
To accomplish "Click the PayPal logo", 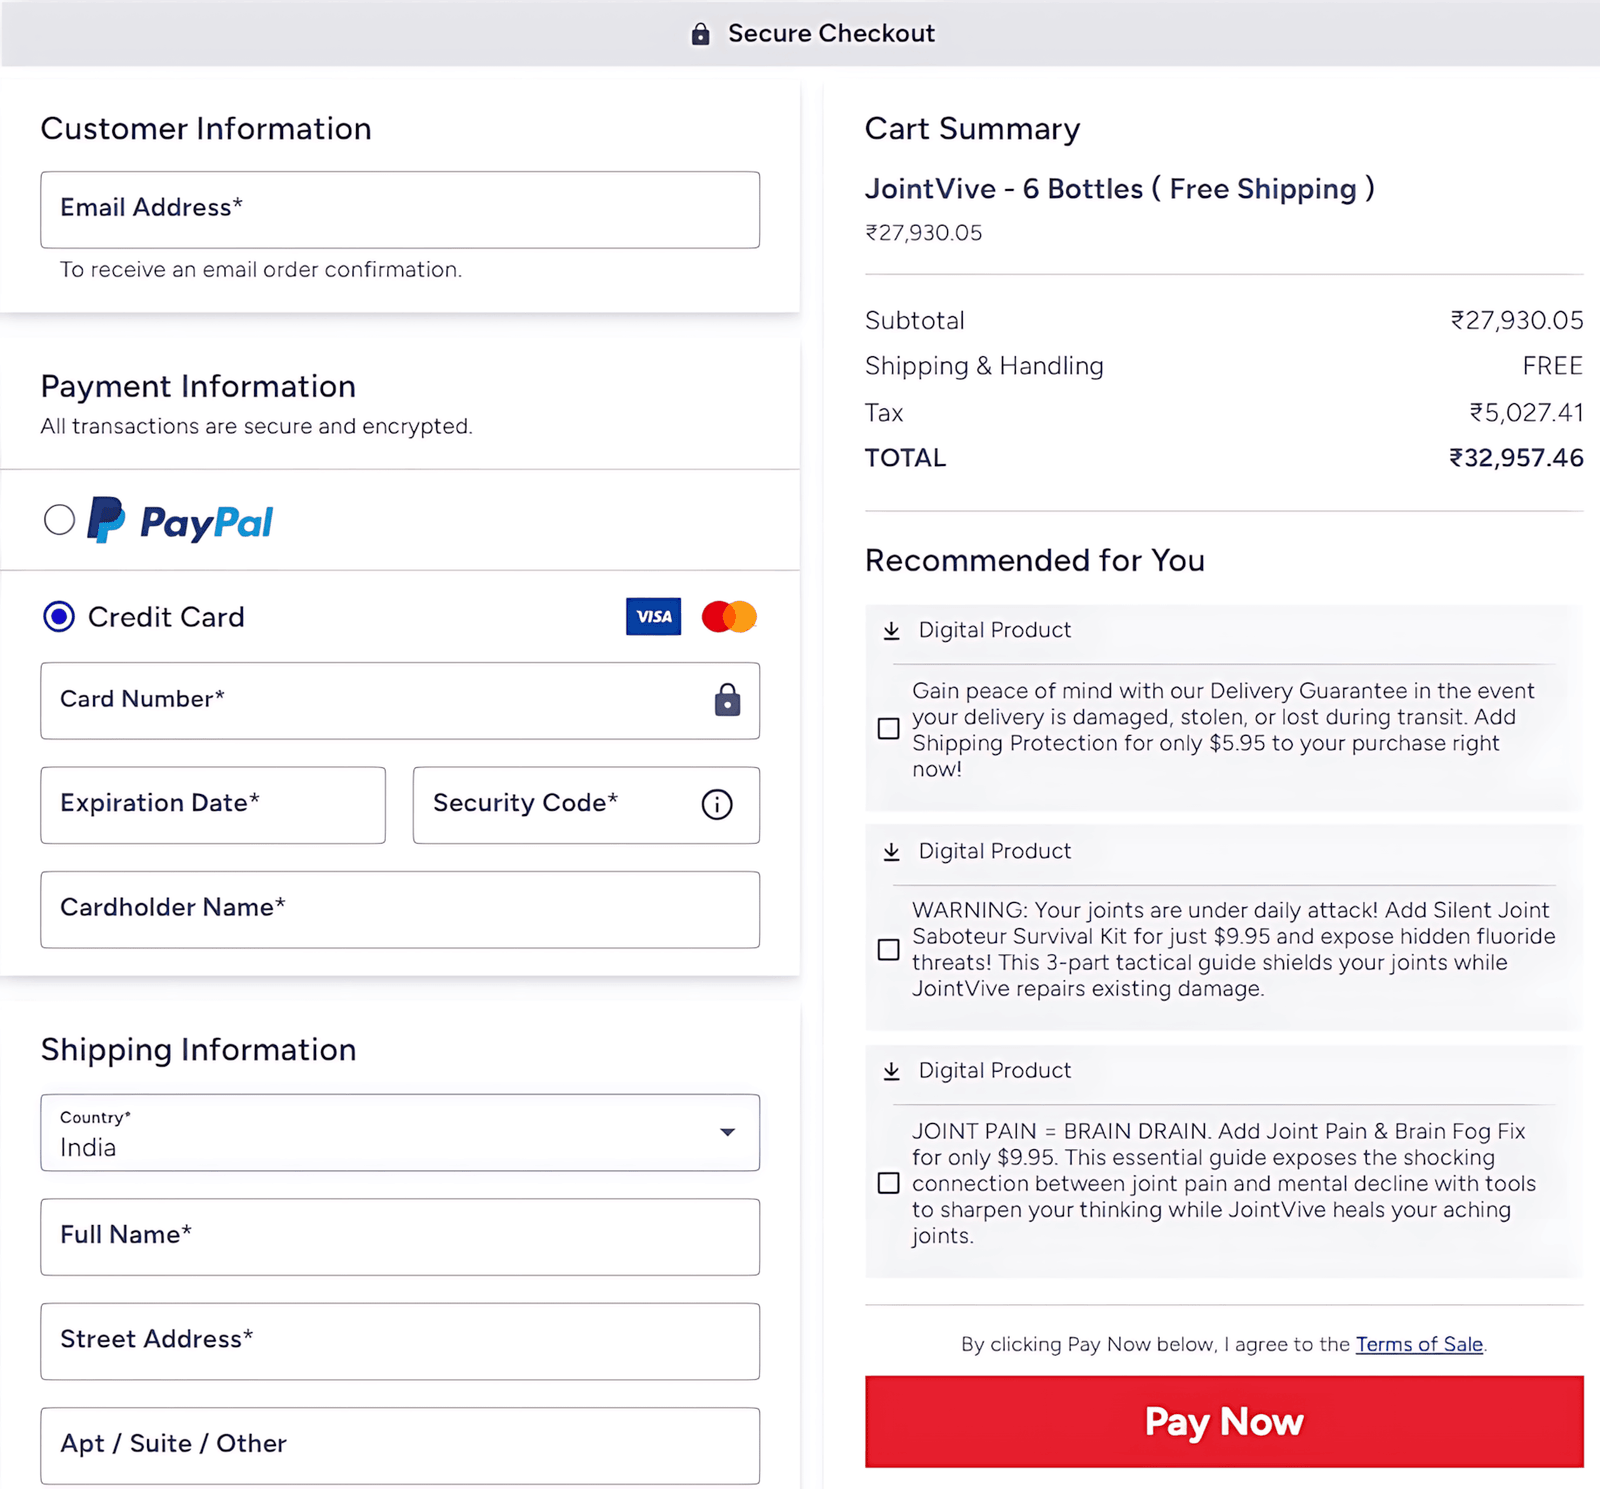I will tap(180, 521).
